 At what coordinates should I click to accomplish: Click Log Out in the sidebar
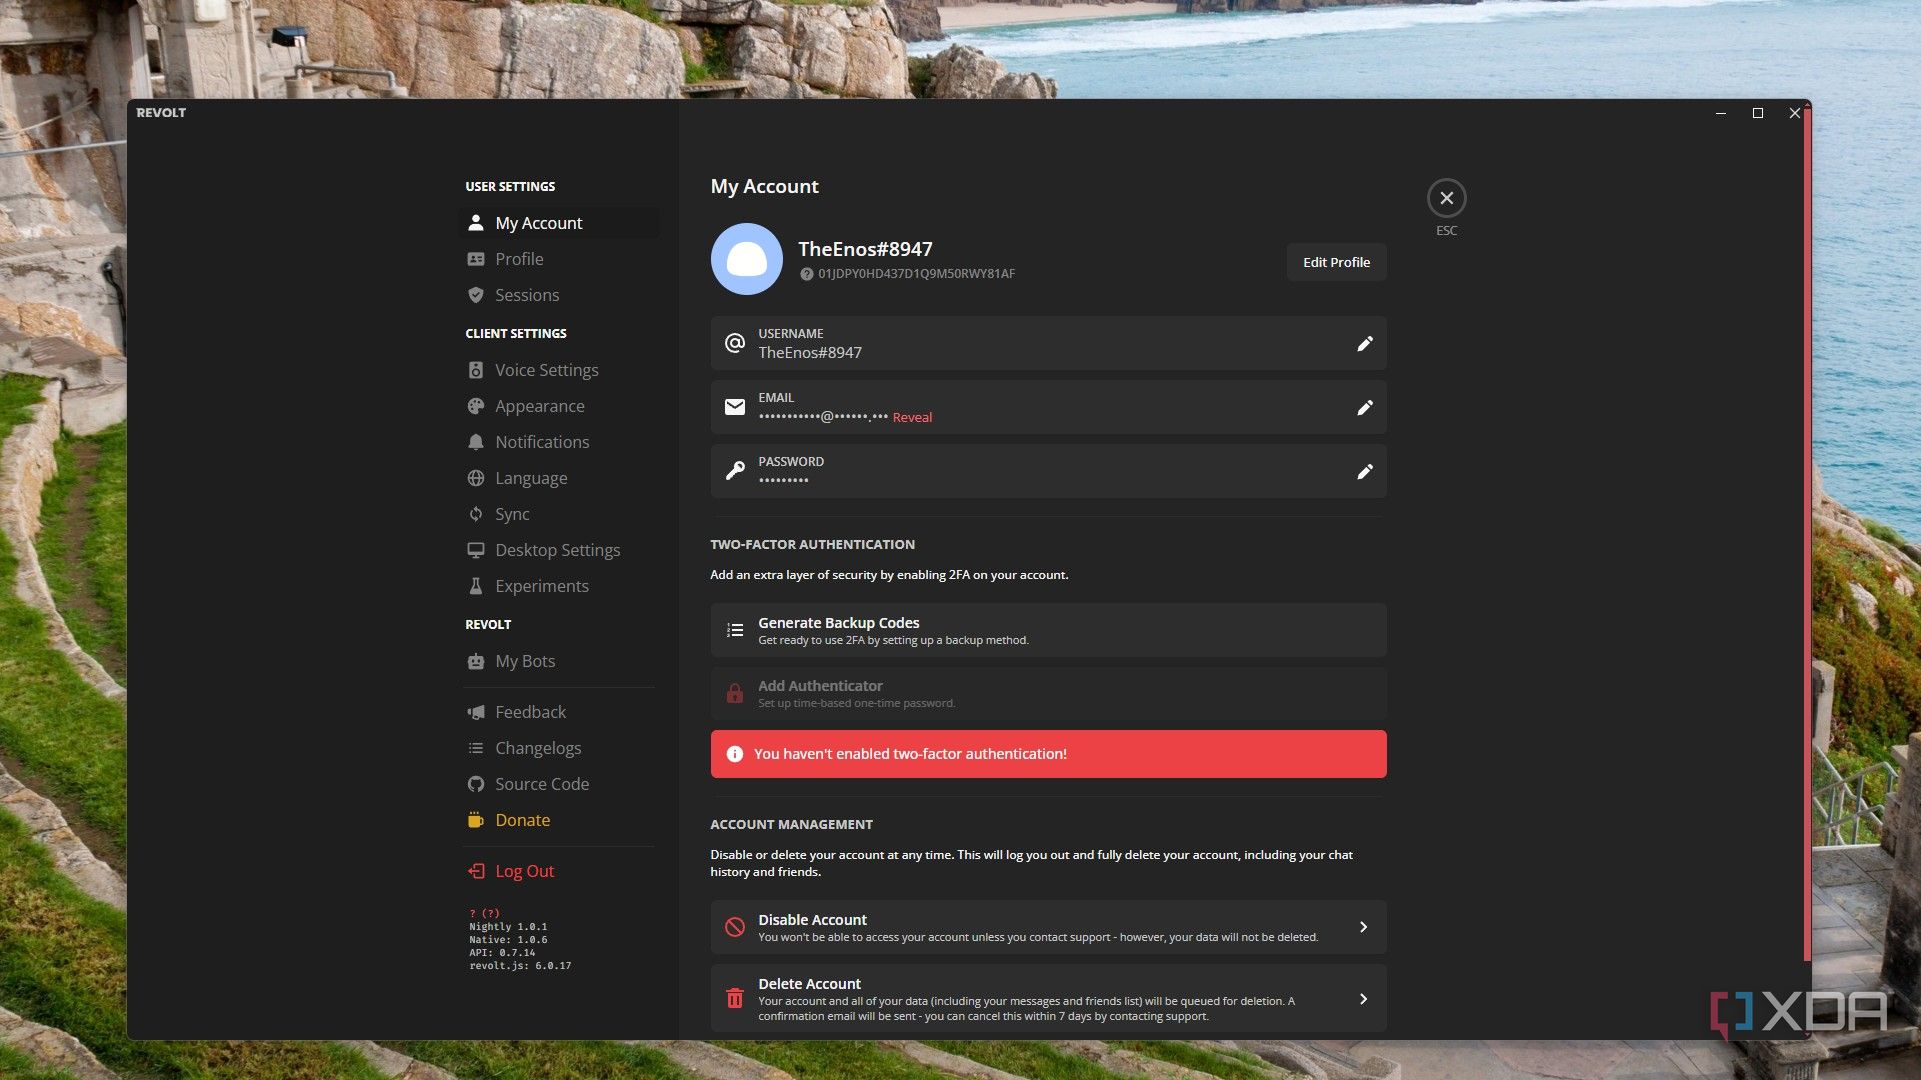[559, 871]
